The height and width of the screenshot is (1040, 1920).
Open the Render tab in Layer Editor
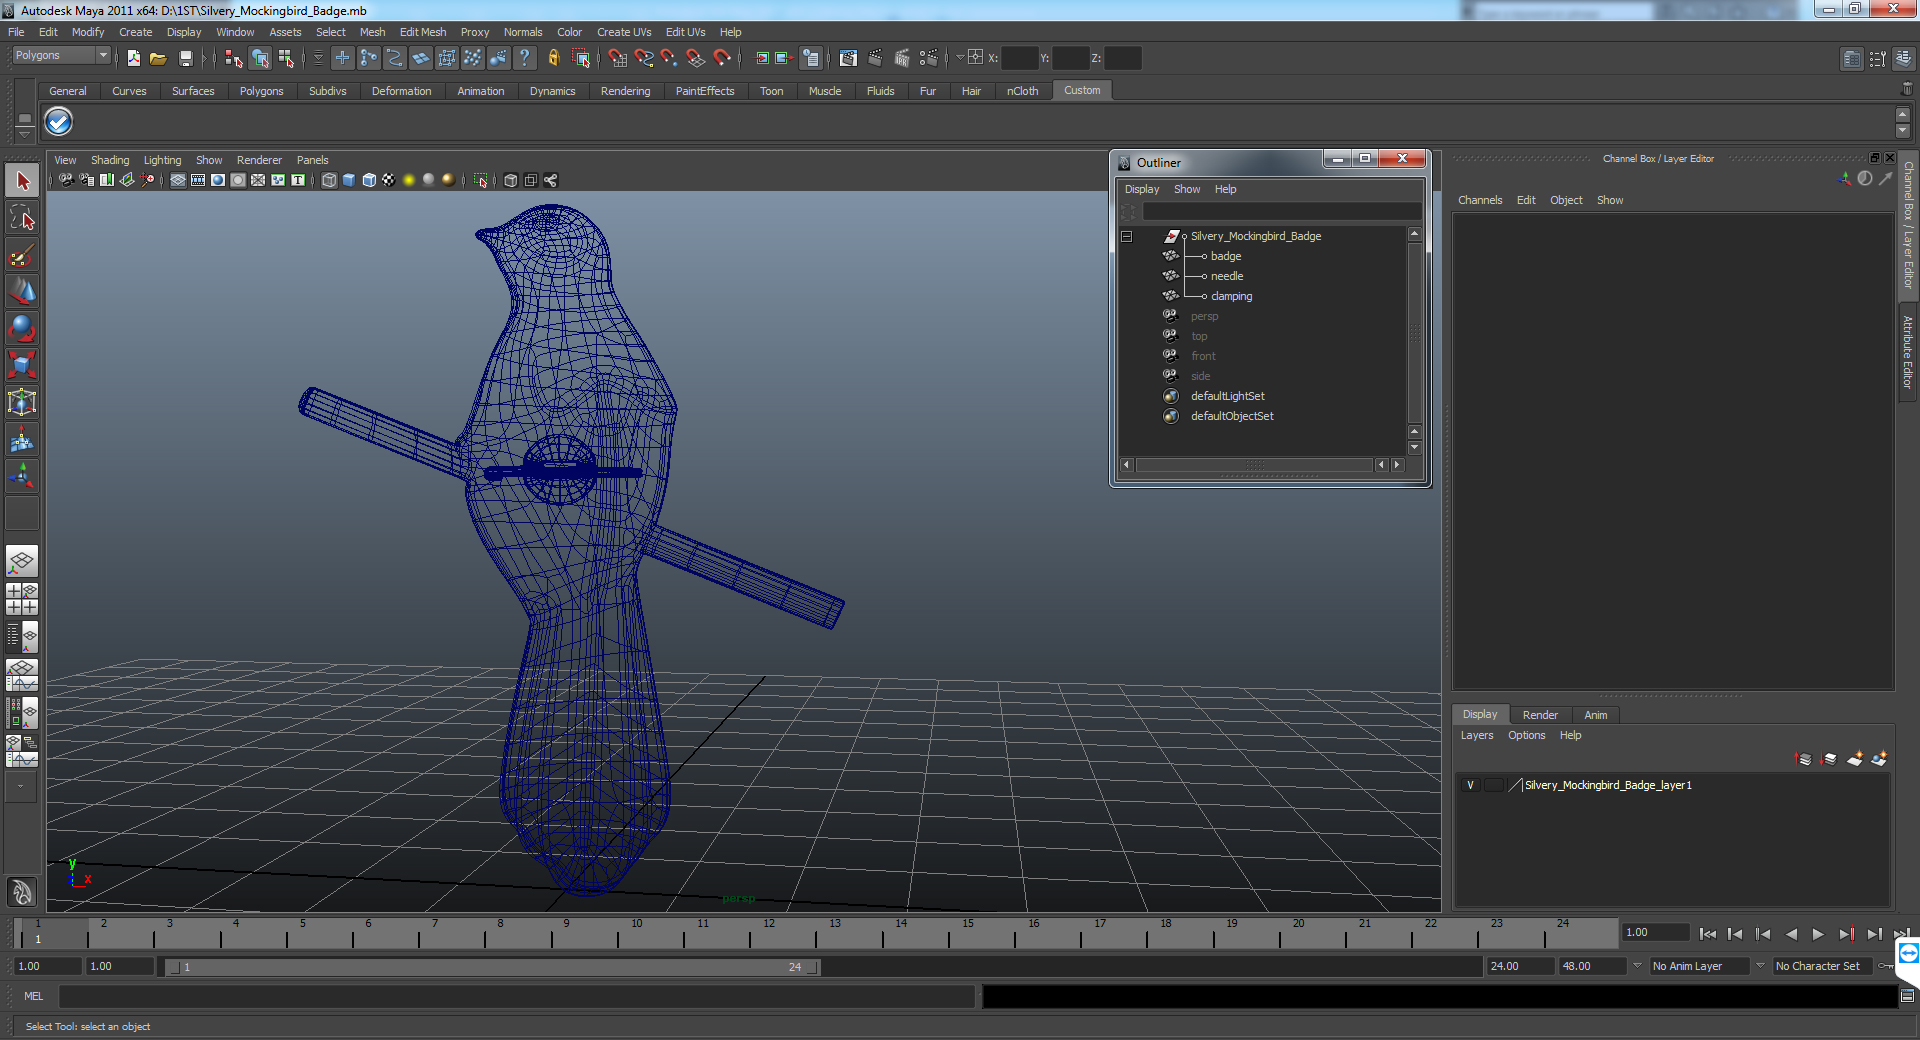pos(1540,715)
